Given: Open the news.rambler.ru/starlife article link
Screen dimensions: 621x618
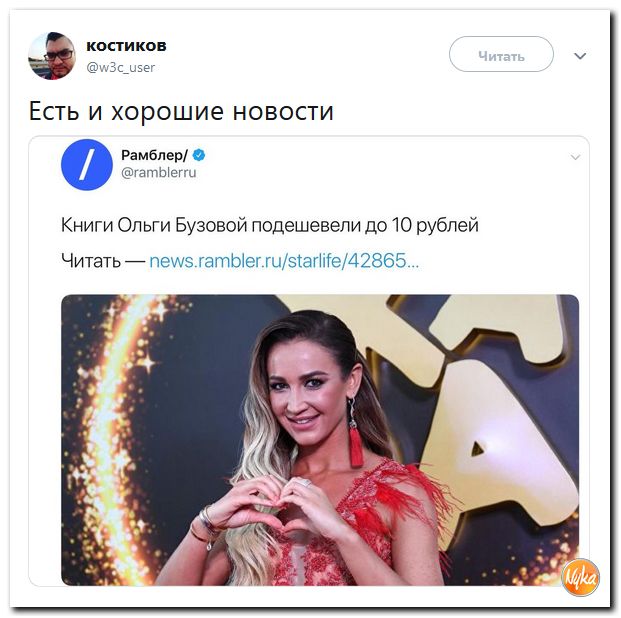Looking at the screenshot, I should pos(284,261).
